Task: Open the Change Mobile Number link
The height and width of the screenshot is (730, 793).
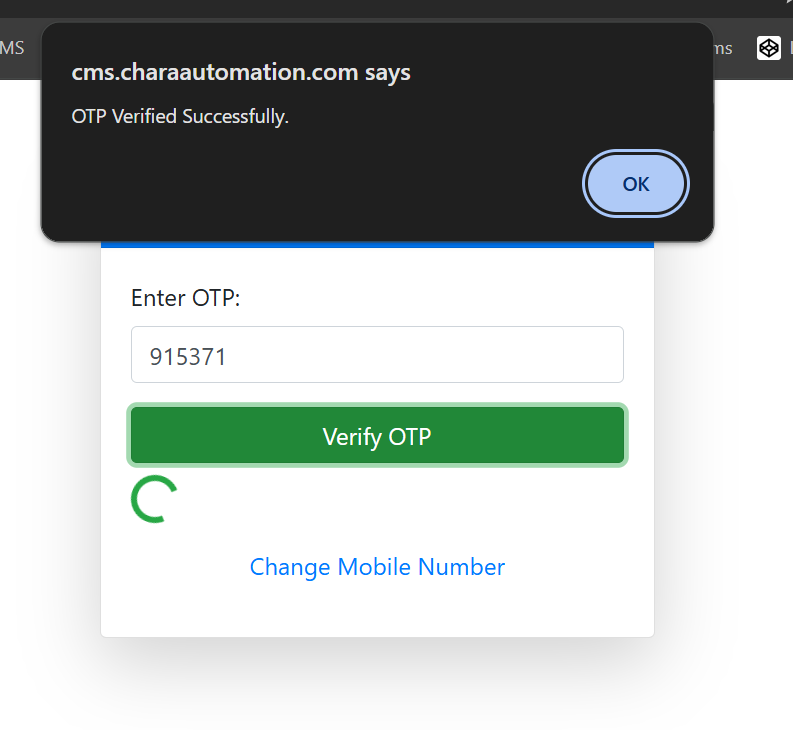Action: [377, 567]
